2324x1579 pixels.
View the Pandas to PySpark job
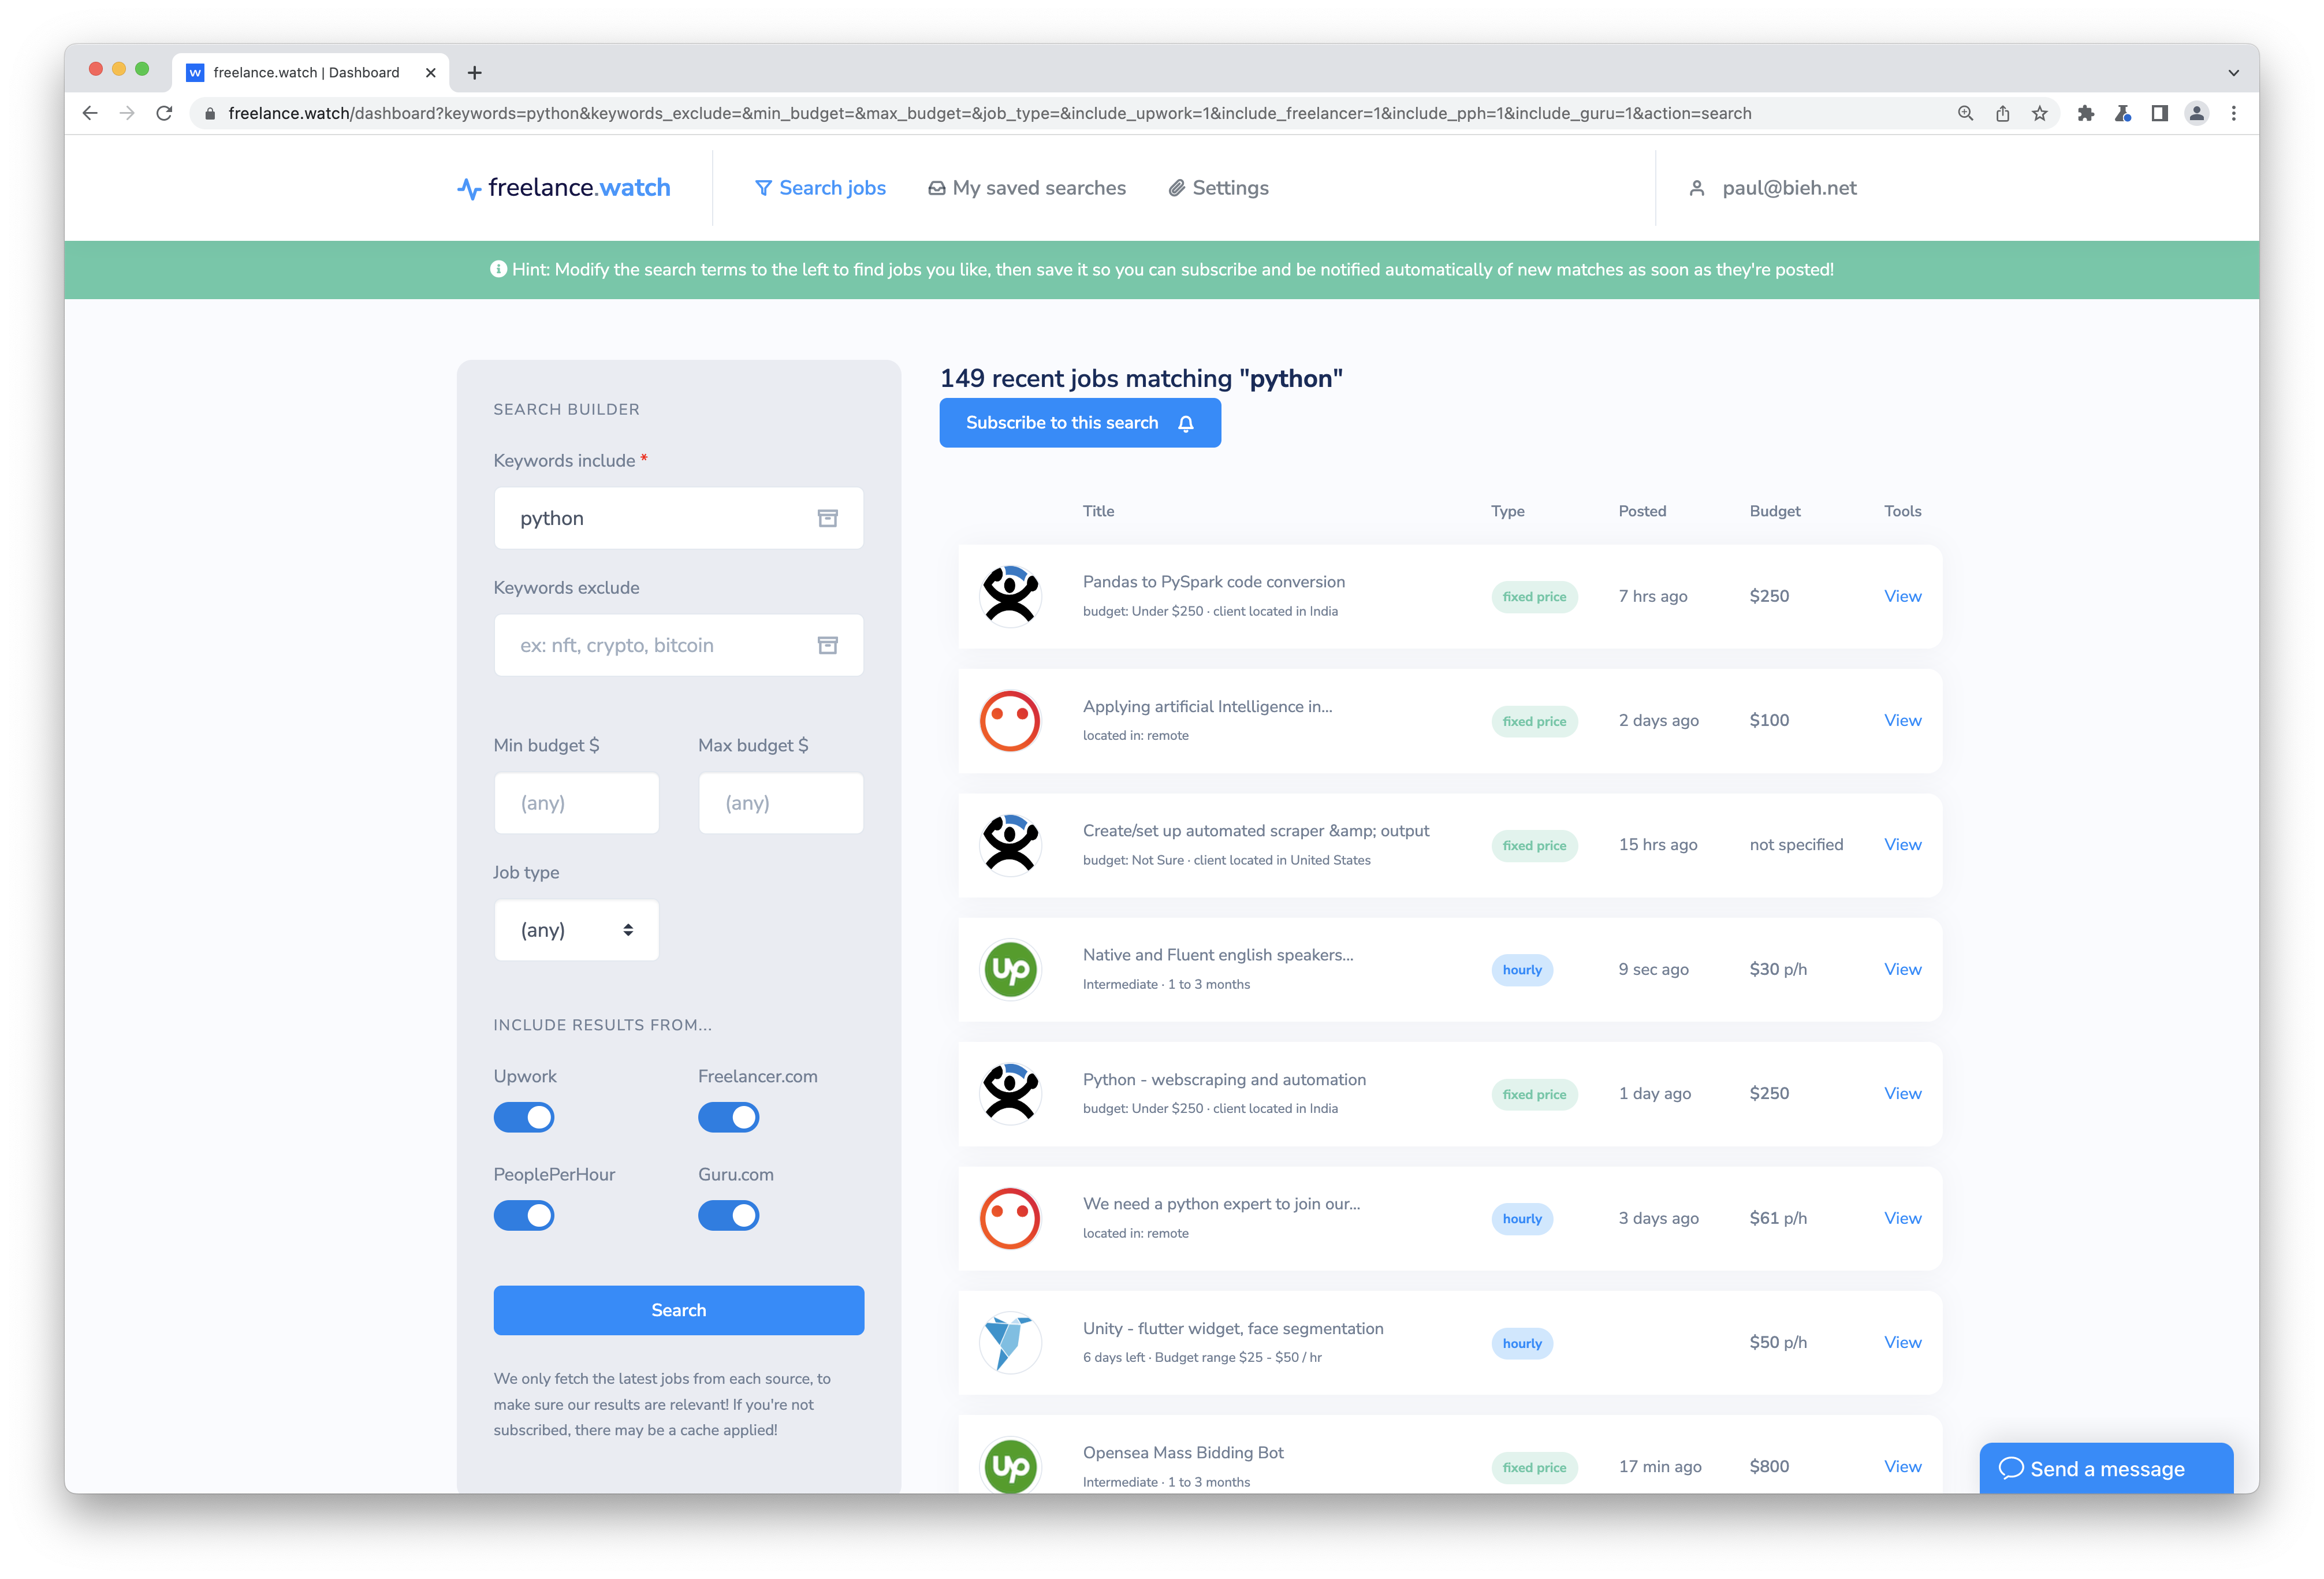(1902, 596)
